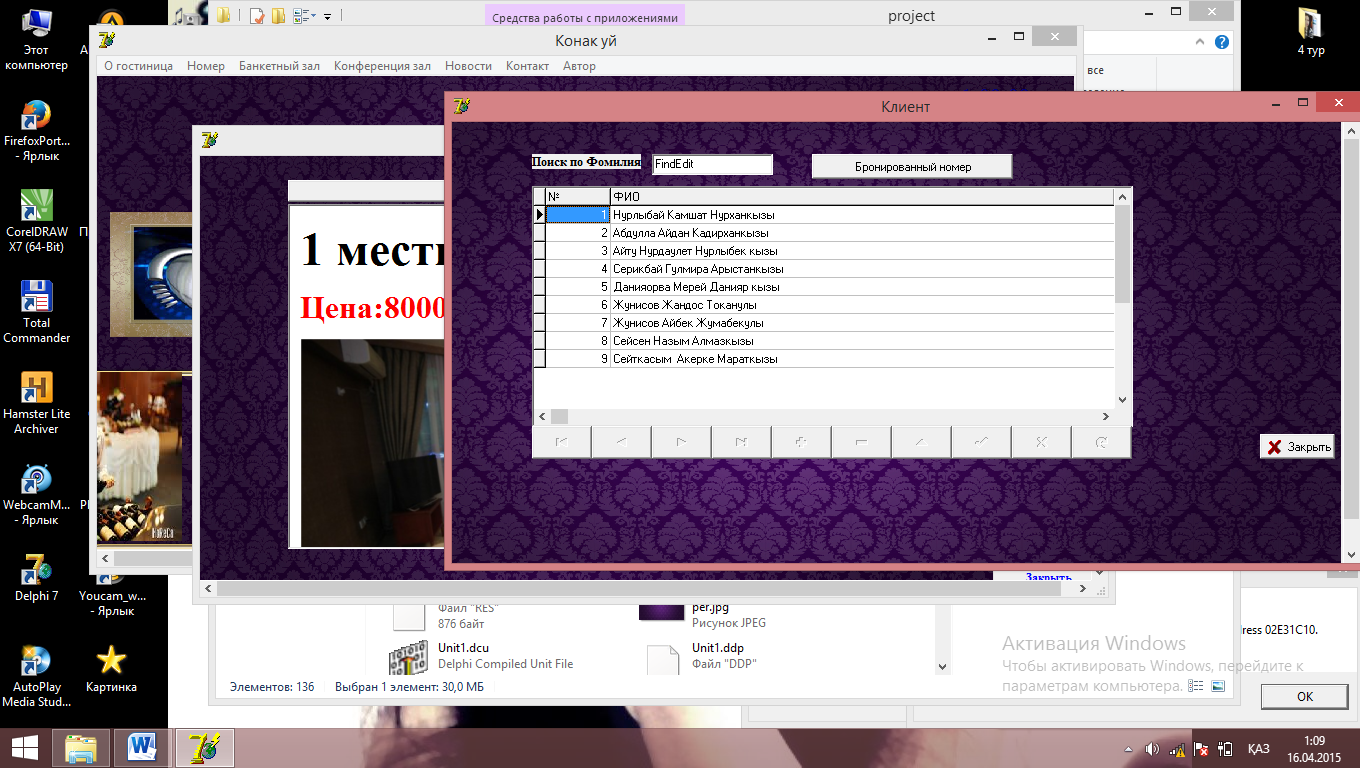Open Delphi 7 desktop icon
The width and height of the screenshot is (1360, 768).
37,578
